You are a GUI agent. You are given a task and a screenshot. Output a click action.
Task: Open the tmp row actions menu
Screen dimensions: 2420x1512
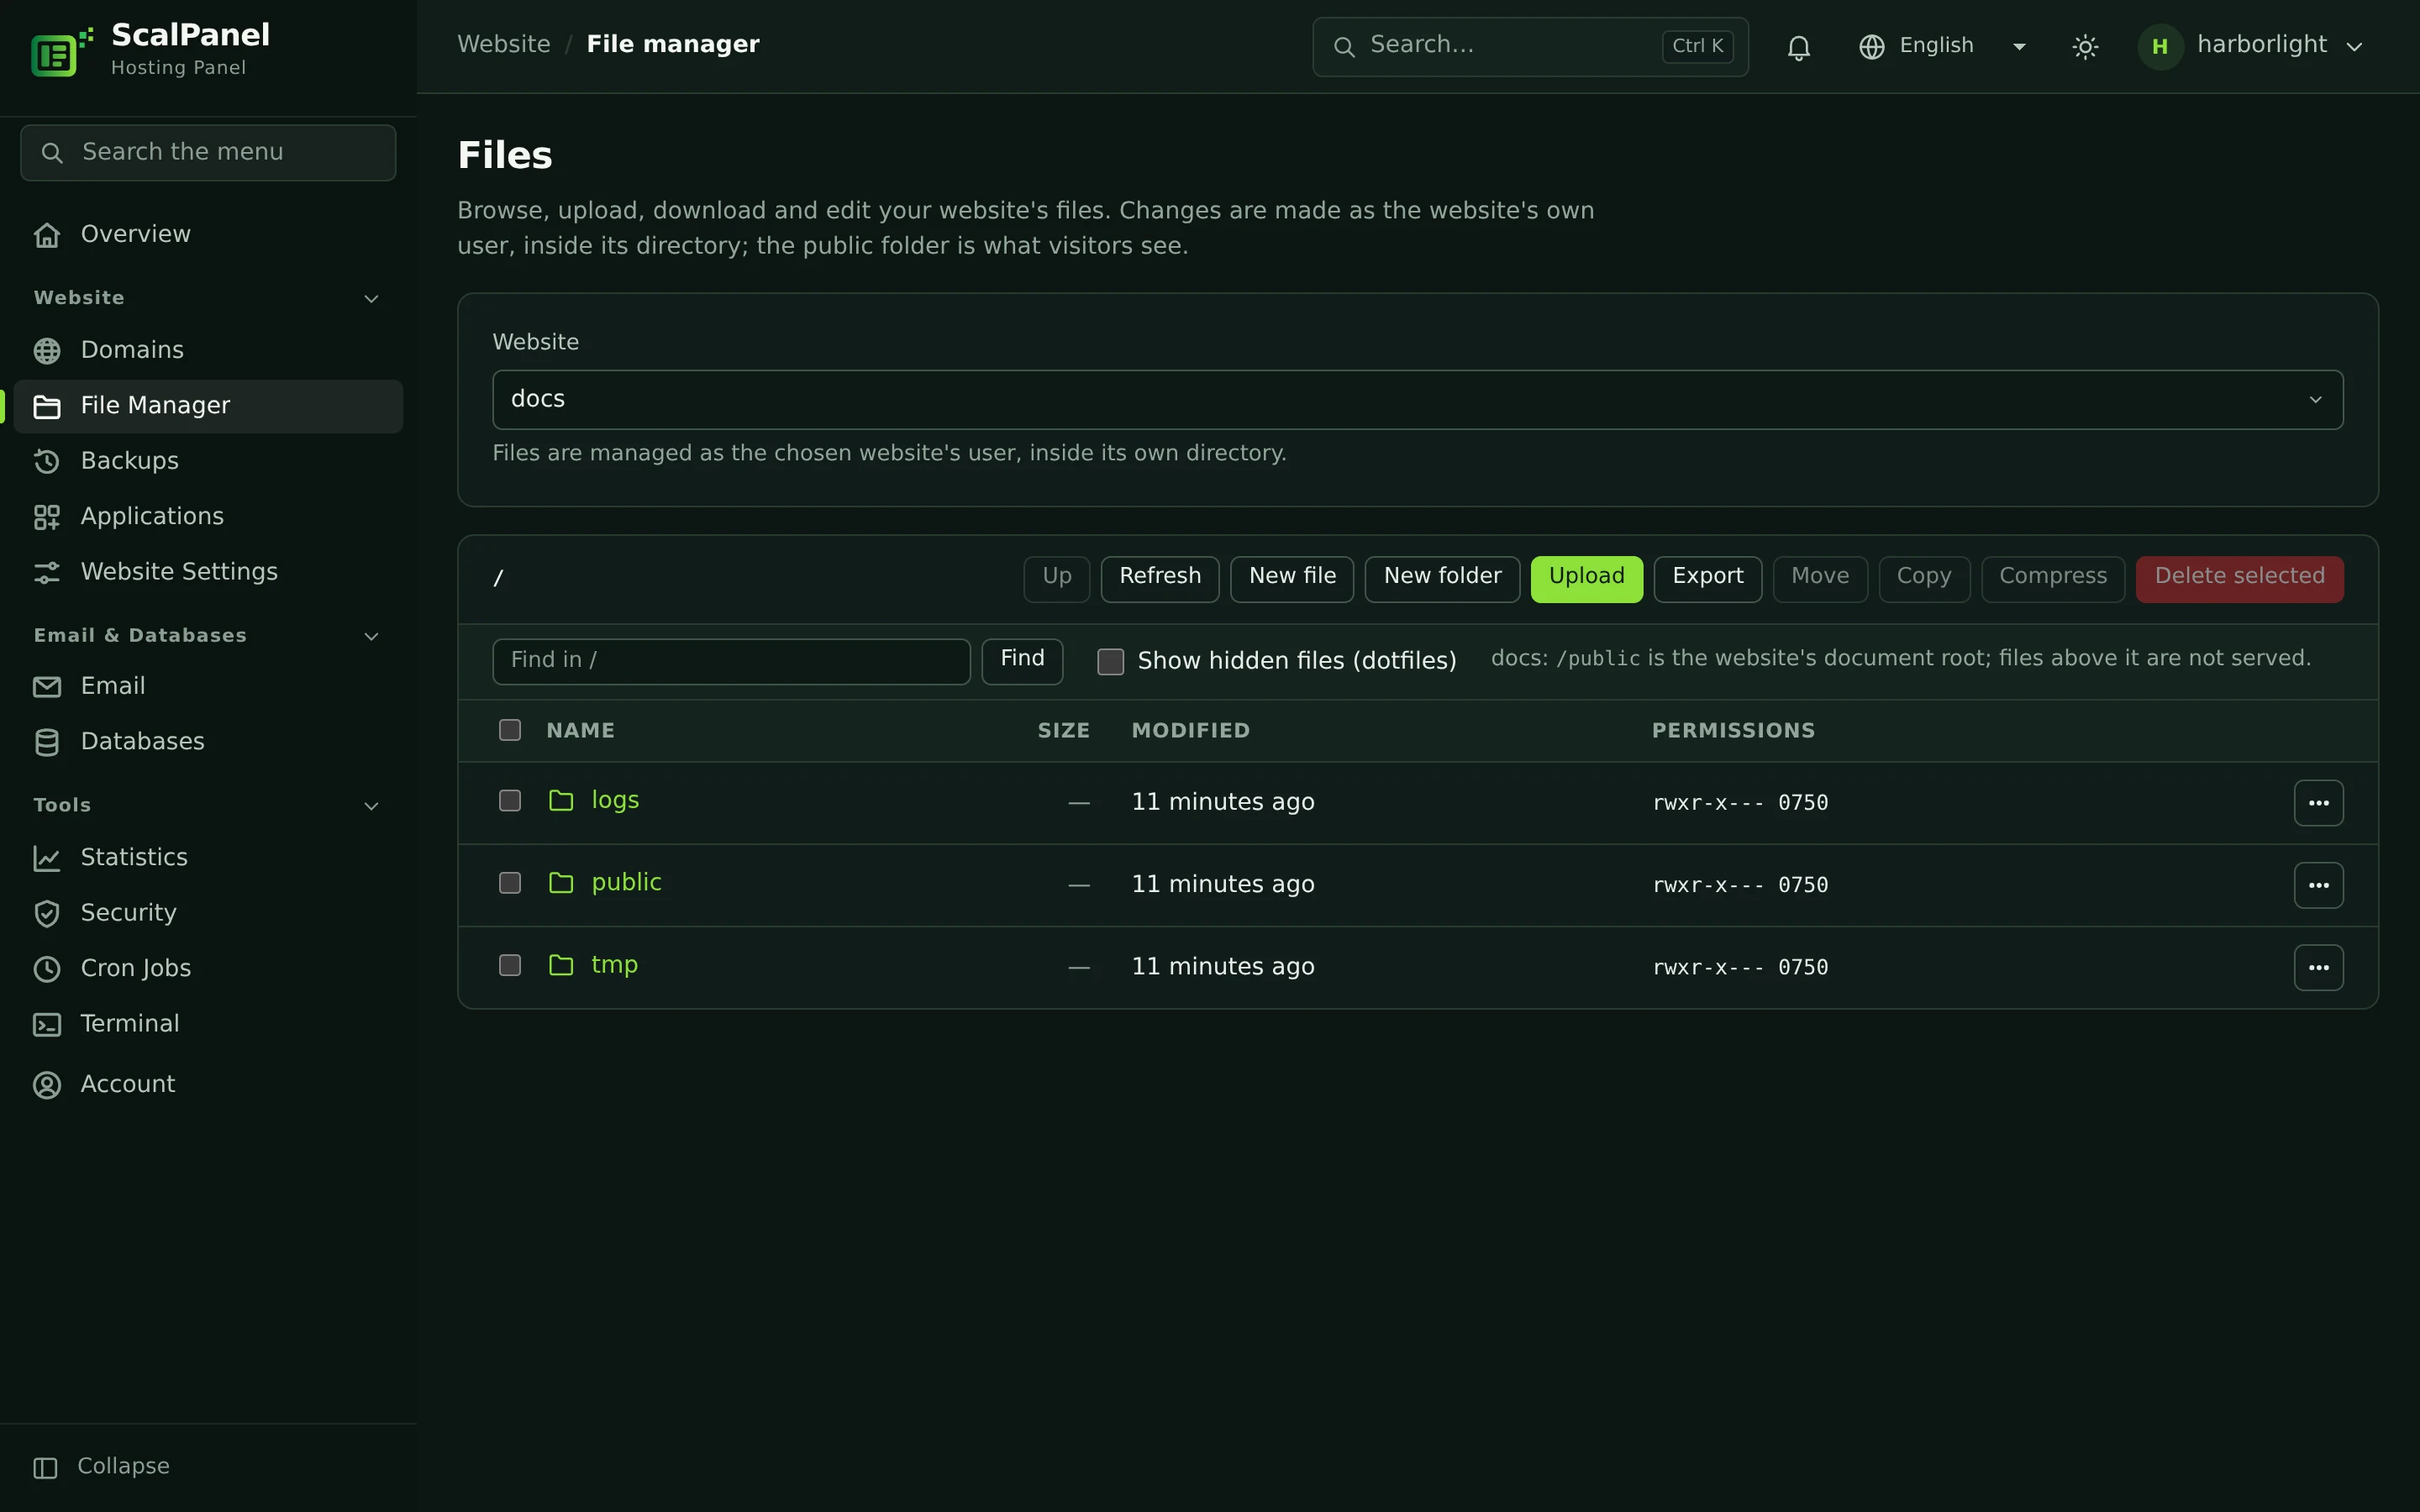point(2318,967)
